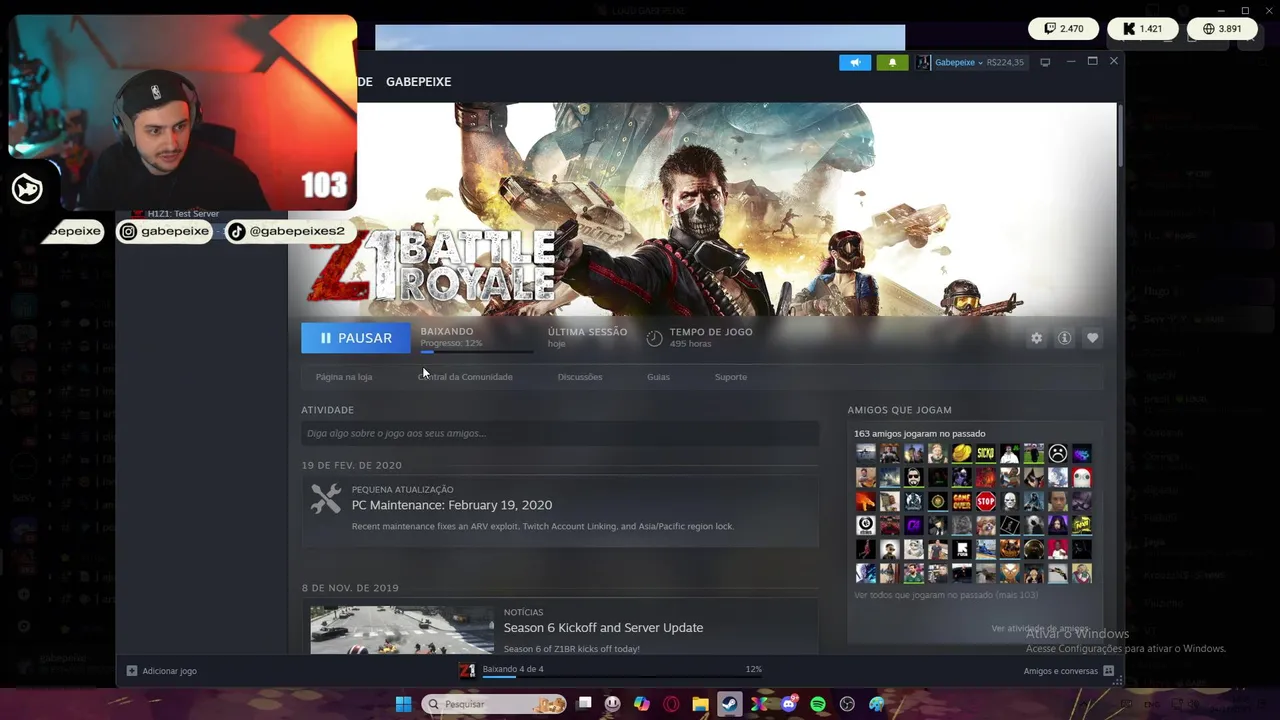
Task: Open Task View on the taskbar
Action: [x=585, y=704]
